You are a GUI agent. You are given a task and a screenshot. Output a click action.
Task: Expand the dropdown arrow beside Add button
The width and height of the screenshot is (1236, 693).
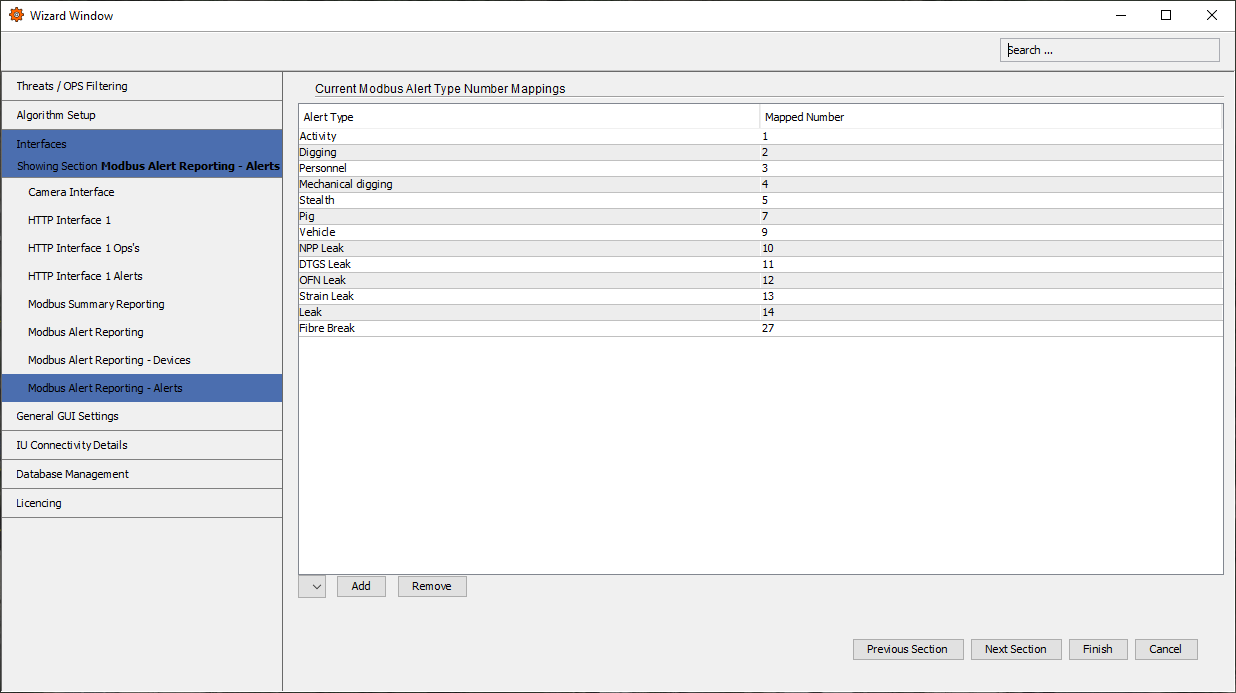coord(311,586)
